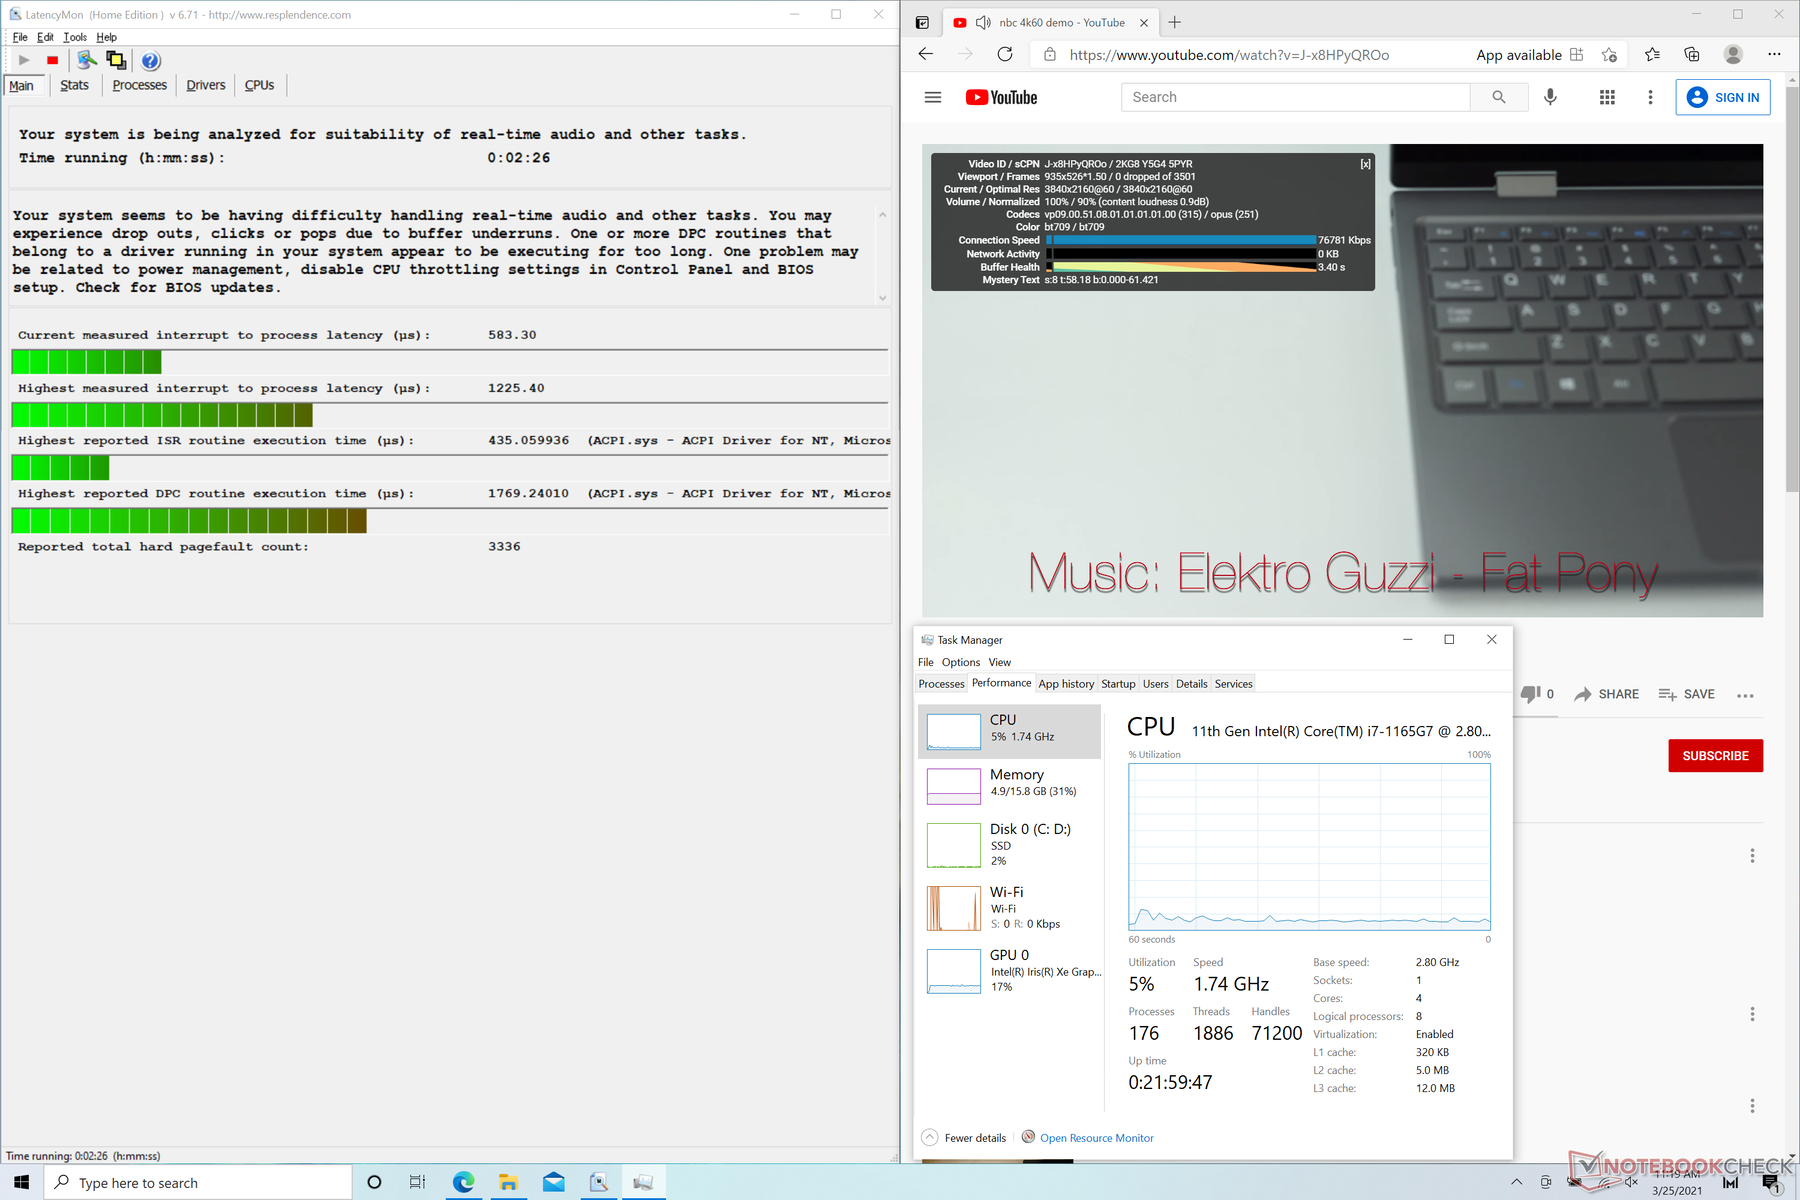
Task: Switch to Task Manager Startup tab
Action: tap(1118, 684)
